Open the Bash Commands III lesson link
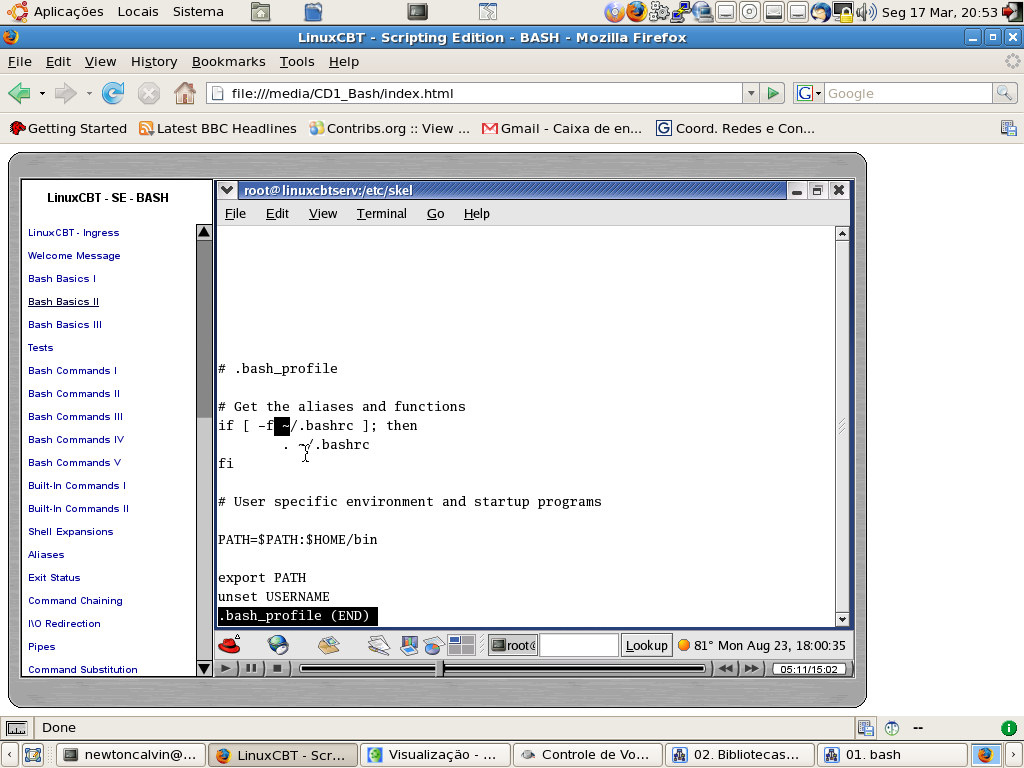The image size is (1024, 768). click(75, 417)
